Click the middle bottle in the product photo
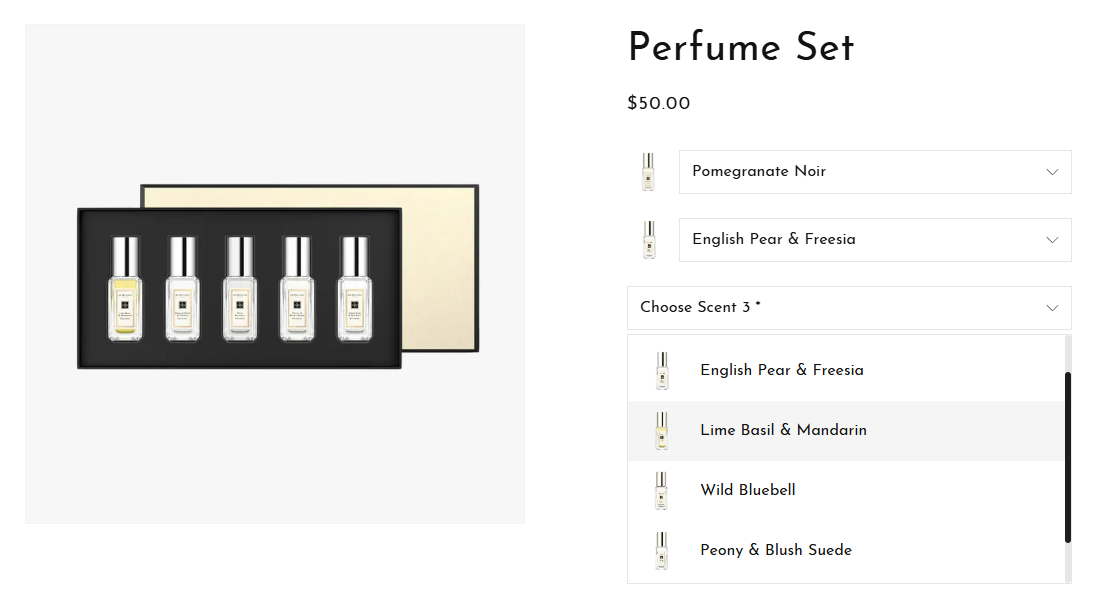The image size is (1105, 598). click(239, 289)
